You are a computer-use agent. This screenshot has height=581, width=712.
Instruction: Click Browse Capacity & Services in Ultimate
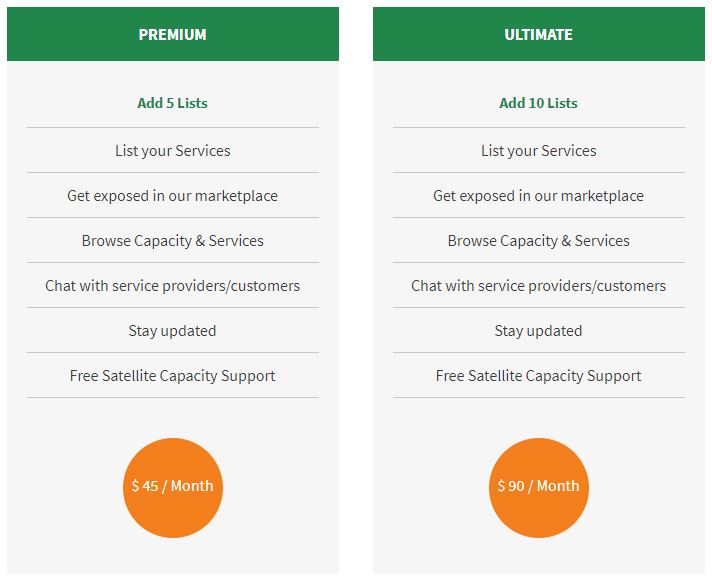coord(539,241)
